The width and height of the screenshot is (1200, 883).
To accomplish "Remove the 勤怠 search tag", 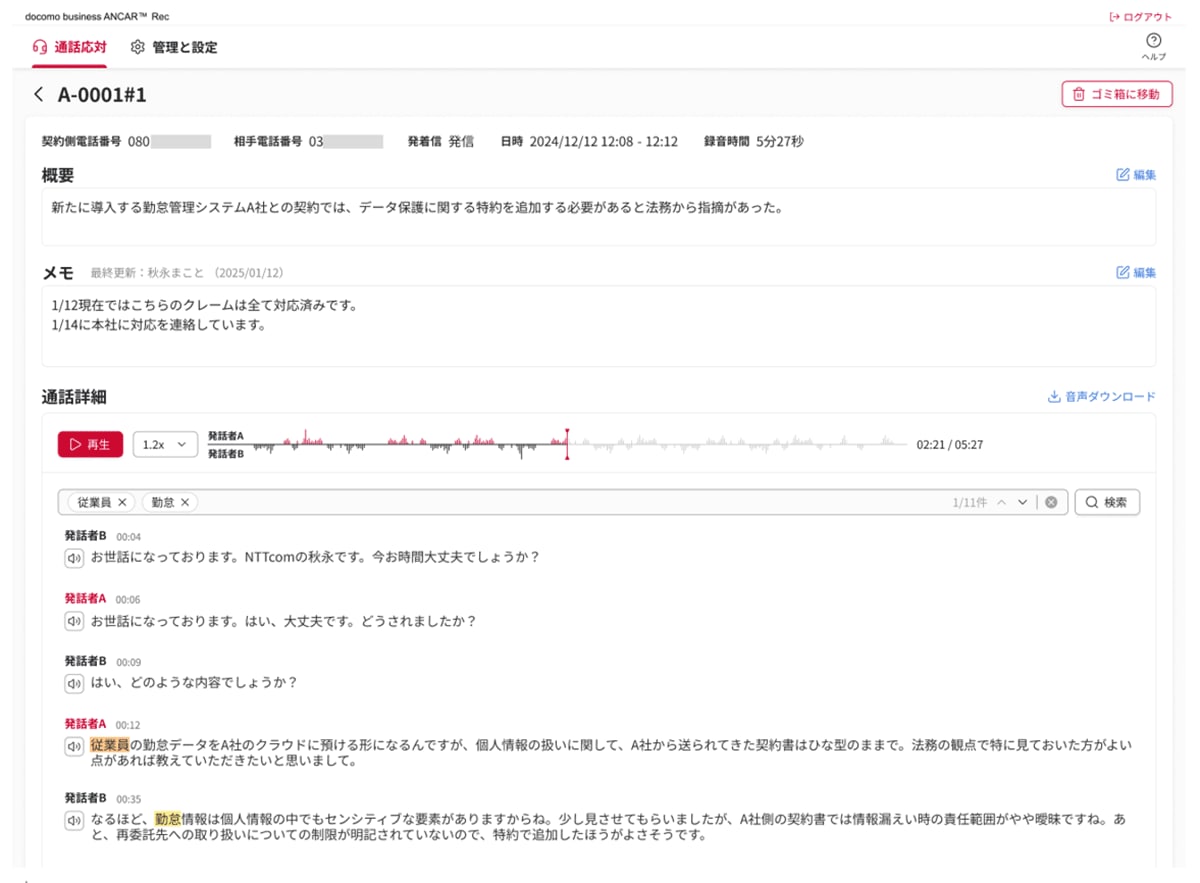I will pyautogui.click(x=185, y=502).
